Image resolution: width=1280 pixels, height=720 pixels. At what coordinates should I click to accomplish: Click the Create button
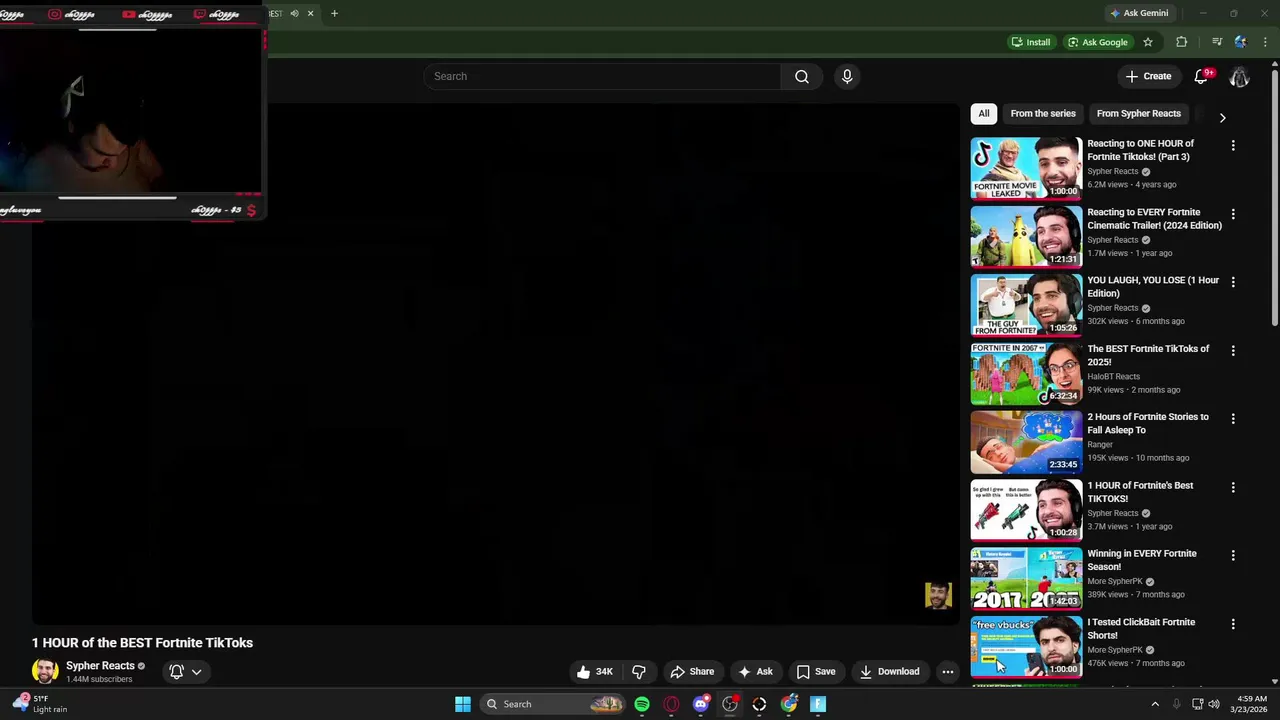point(1148,76)
